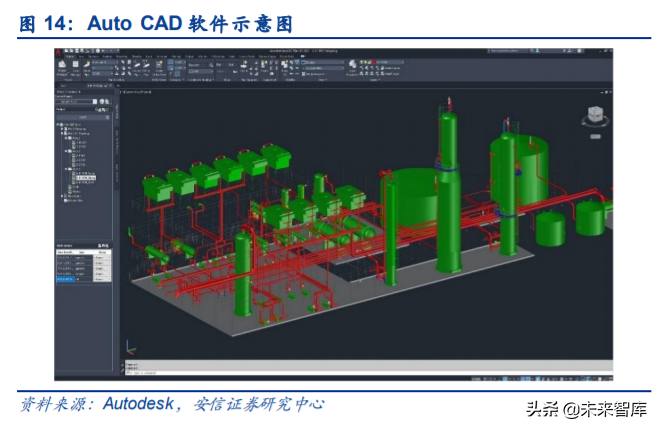Image resolution: width=659 pixels, height=430 pixels.
Task: Switch to the Isos ribbon tab
Action: click(81, 56)
